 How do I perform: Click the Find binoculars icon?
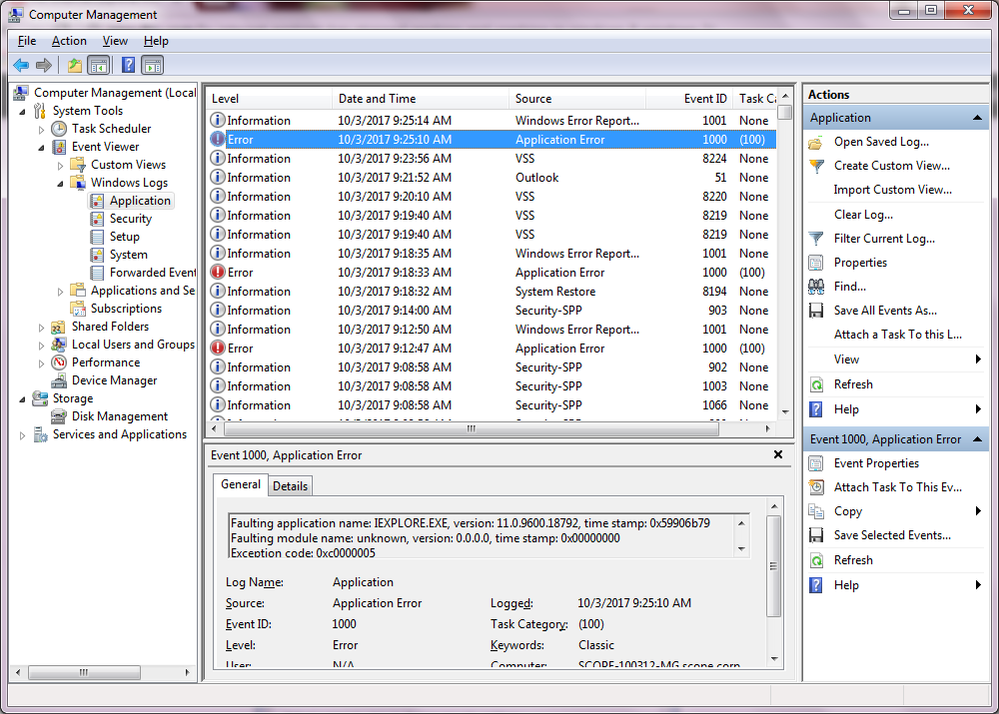[816, 287]
